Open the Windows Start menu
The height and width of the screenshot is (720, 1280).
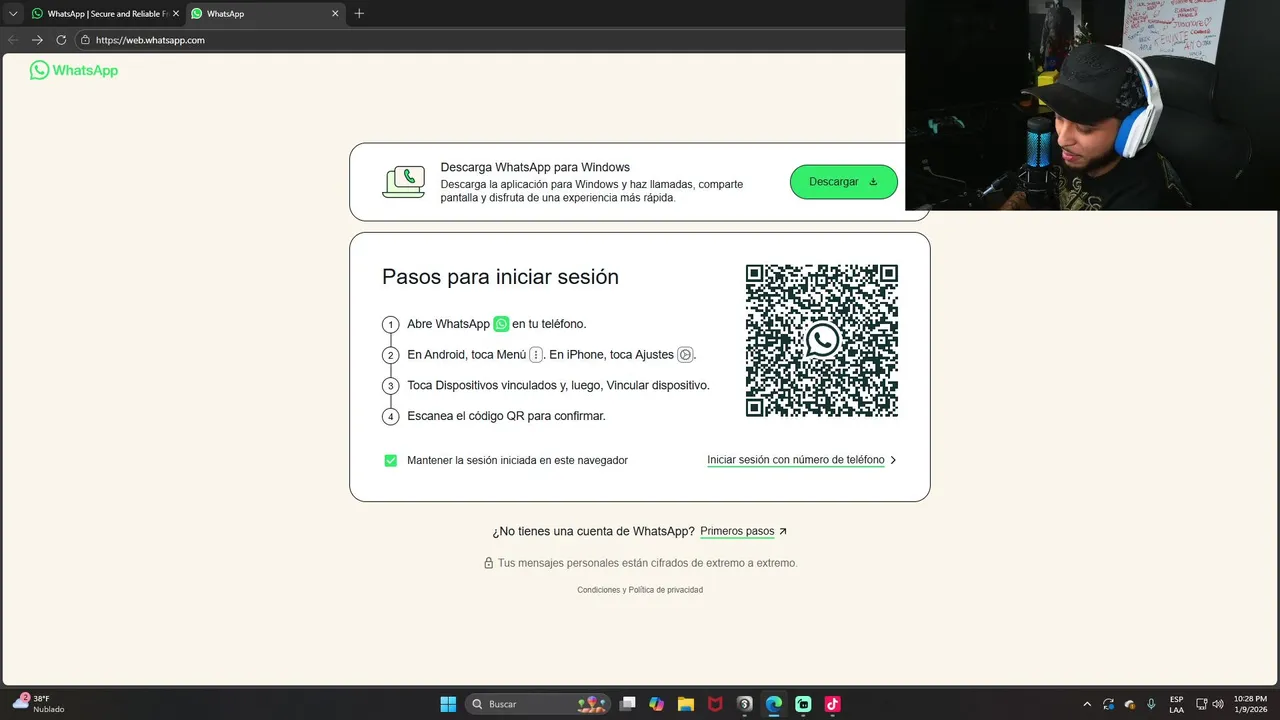448,704
